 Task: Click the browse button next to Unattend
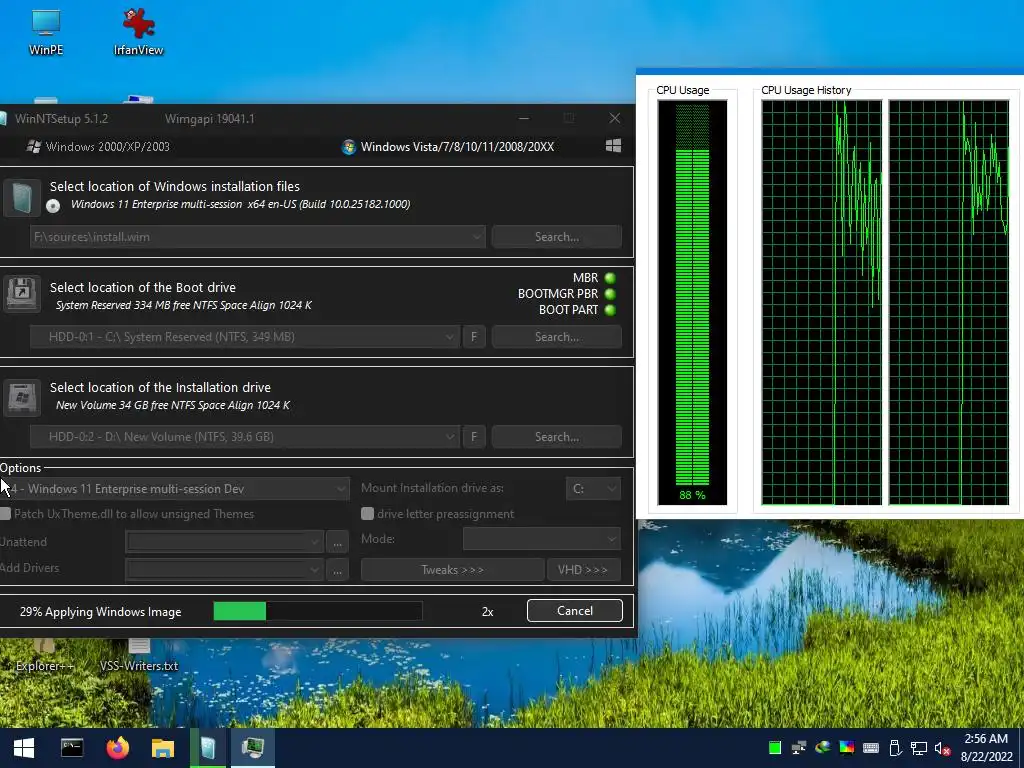click(x=337, y=541)
